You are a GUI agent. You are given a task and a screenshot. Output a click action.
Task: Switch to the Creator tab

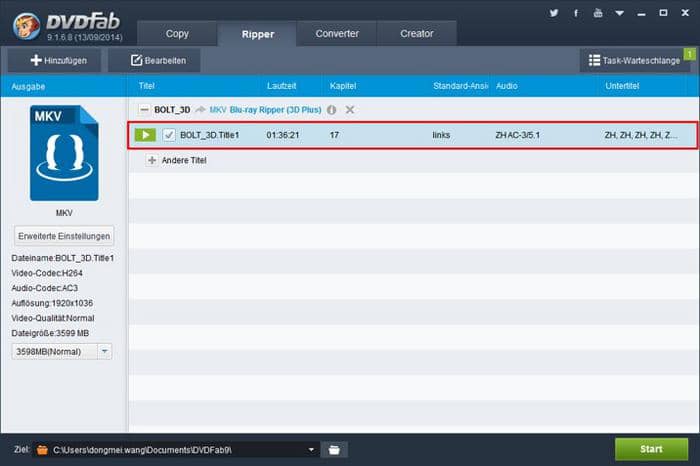pos(417,33)
